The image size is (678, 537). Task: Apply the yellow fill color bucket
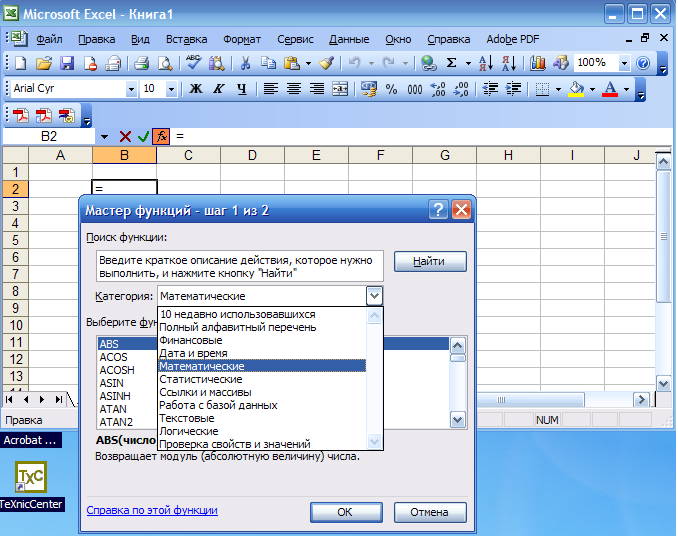[576, 89]
